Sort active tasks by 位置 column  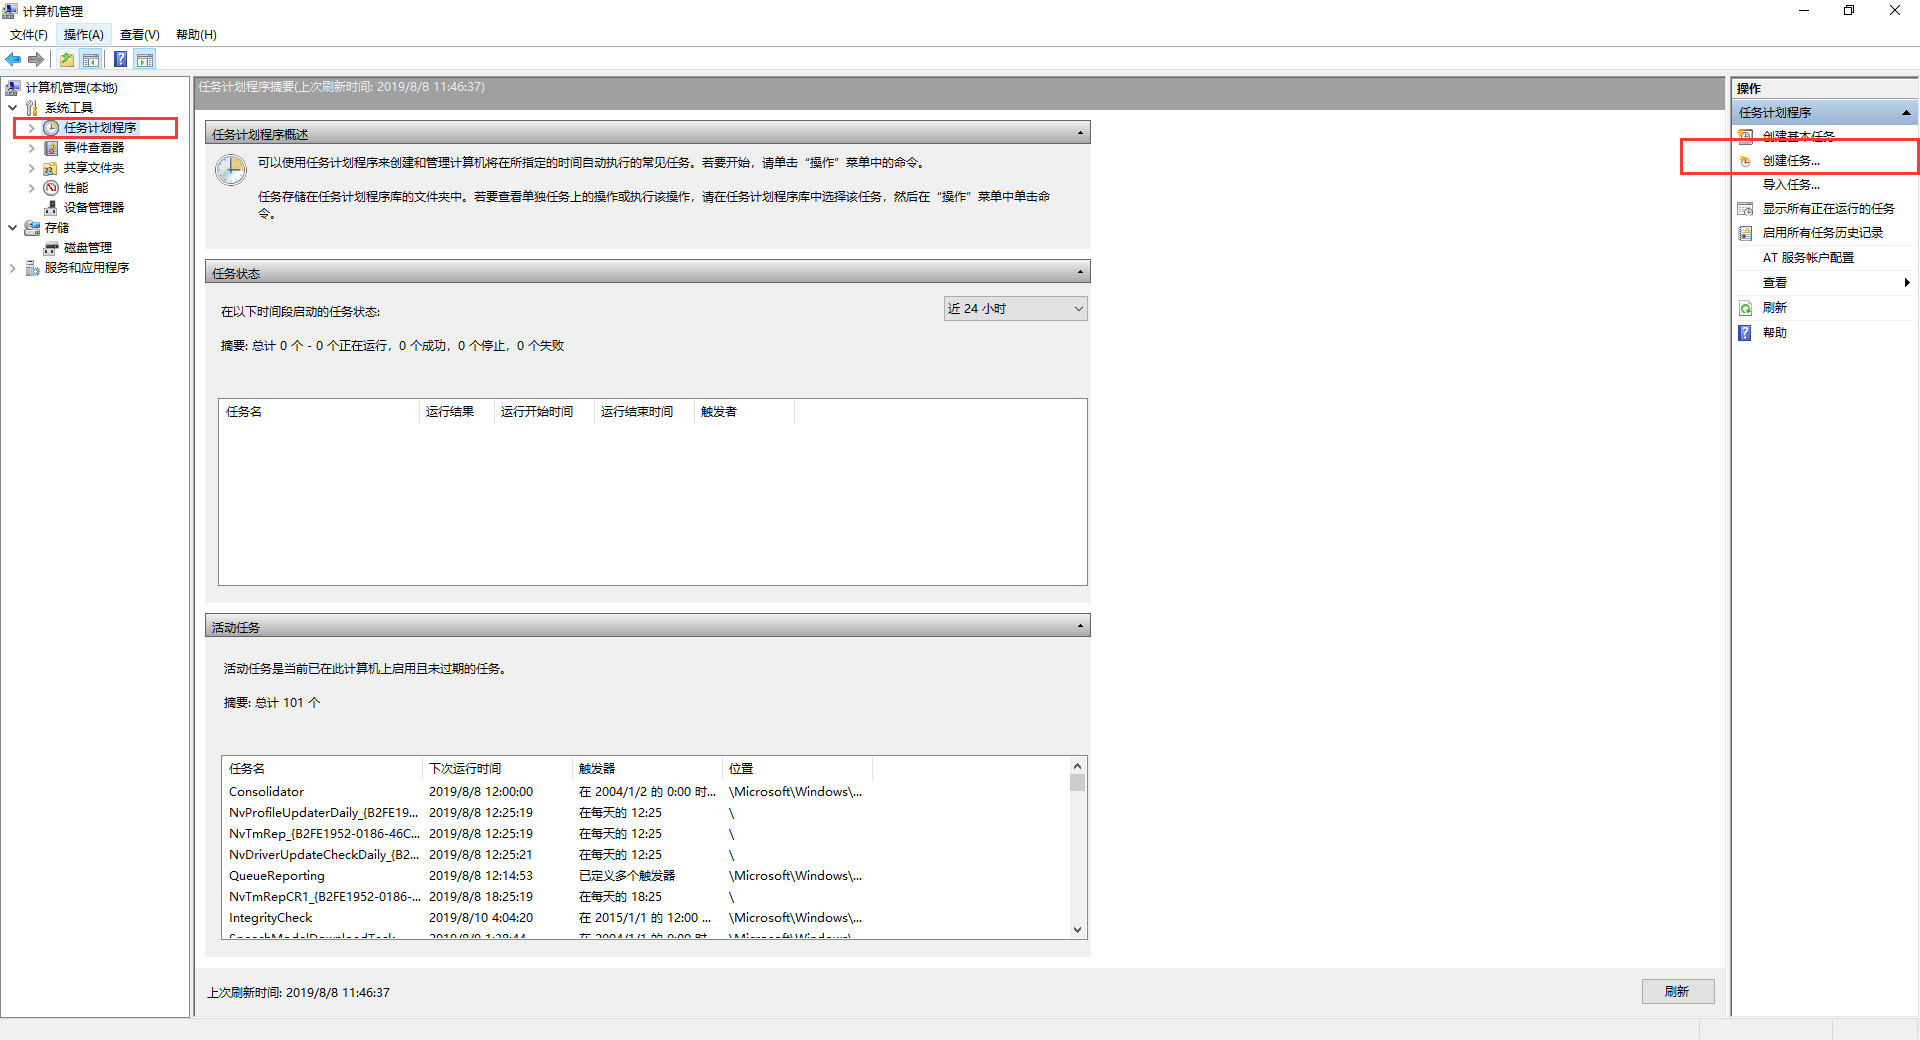(x=797, y=769)
